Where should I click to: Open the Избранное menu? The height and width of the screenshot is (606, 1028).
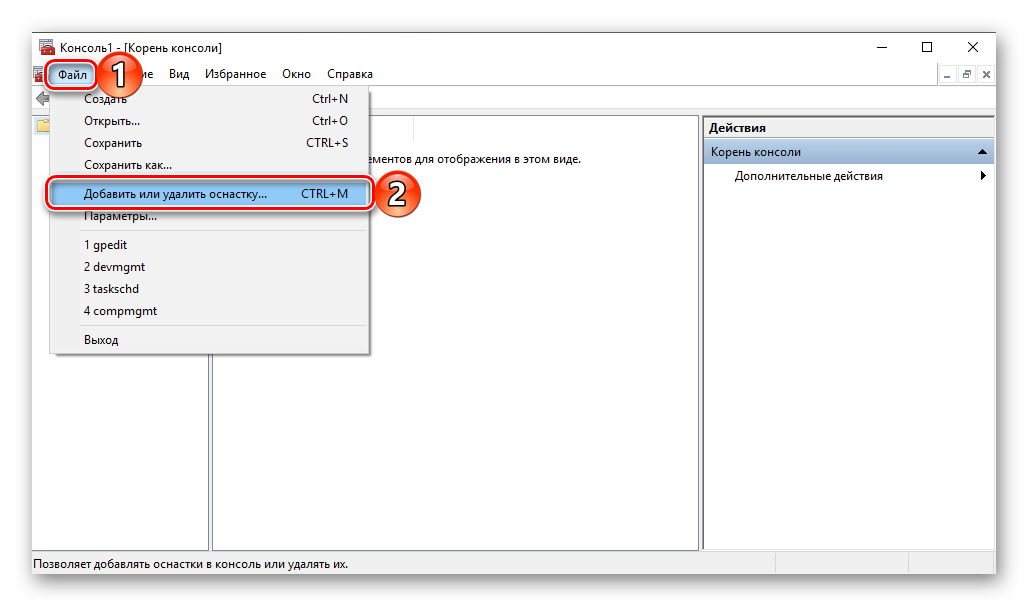pos(235,74)
